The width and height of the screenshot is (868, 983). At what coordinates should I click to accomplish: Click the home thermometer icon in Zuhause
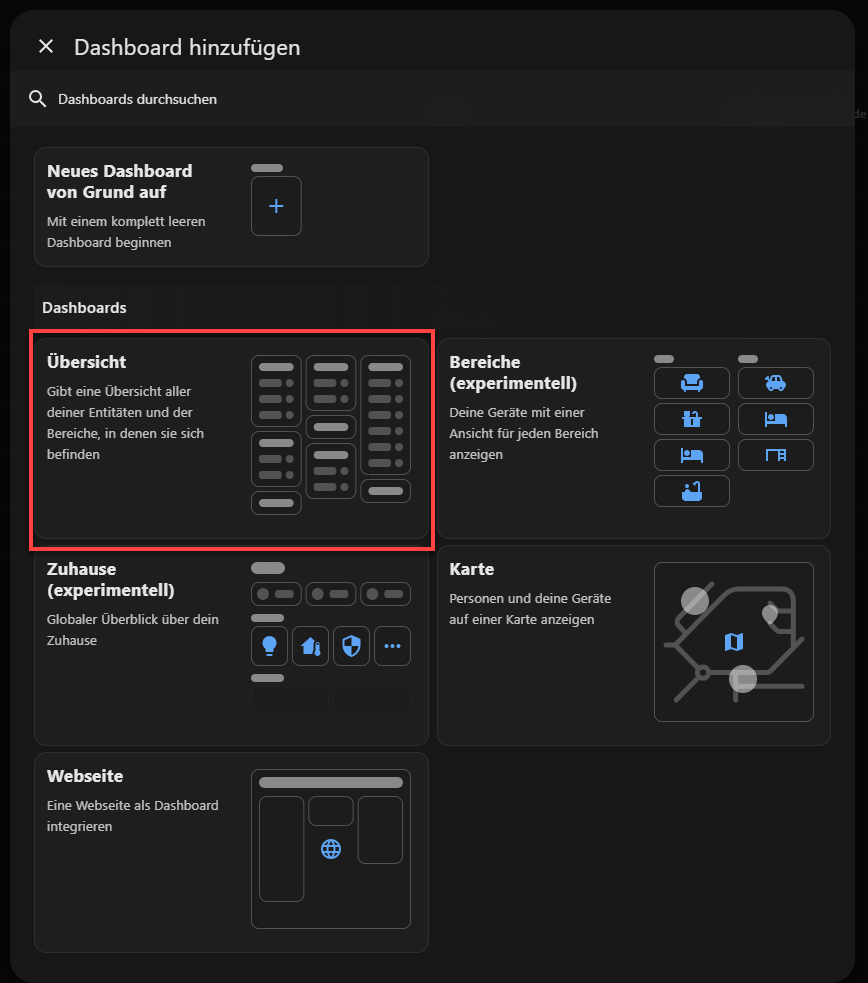[x=310, y=647]
